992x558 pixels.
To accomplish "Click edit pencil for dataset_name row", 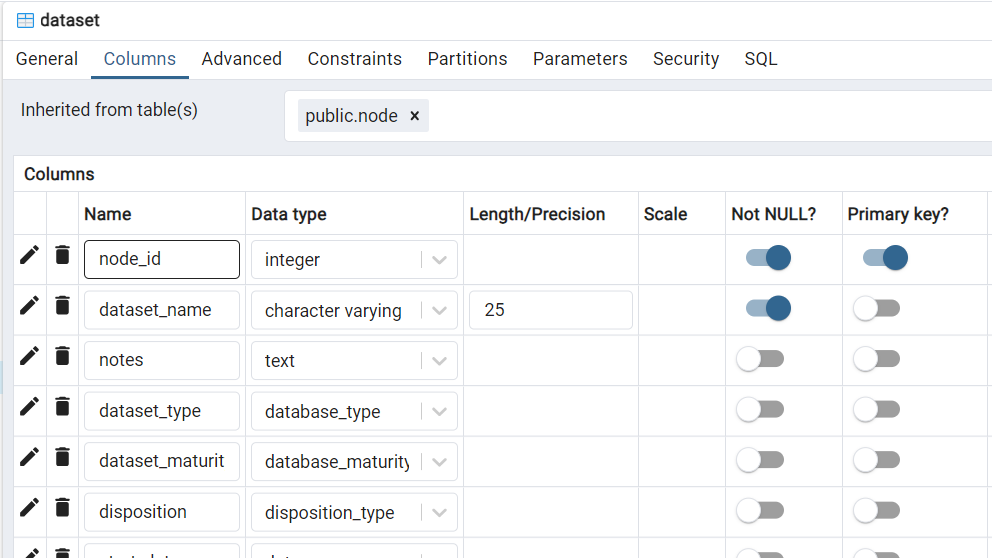I will (x=30, y=305).
